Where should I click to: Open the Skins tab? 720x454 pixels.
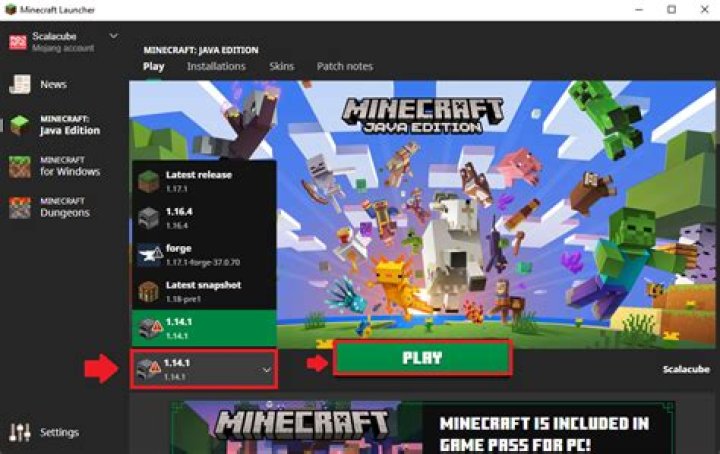(x=281, y=67)
